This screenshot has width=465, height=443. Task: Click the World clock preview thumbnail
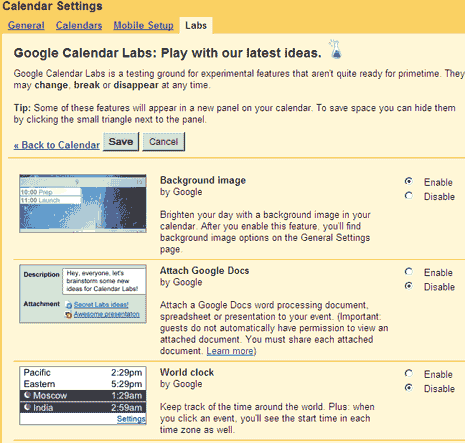click(x=83, y=396)
